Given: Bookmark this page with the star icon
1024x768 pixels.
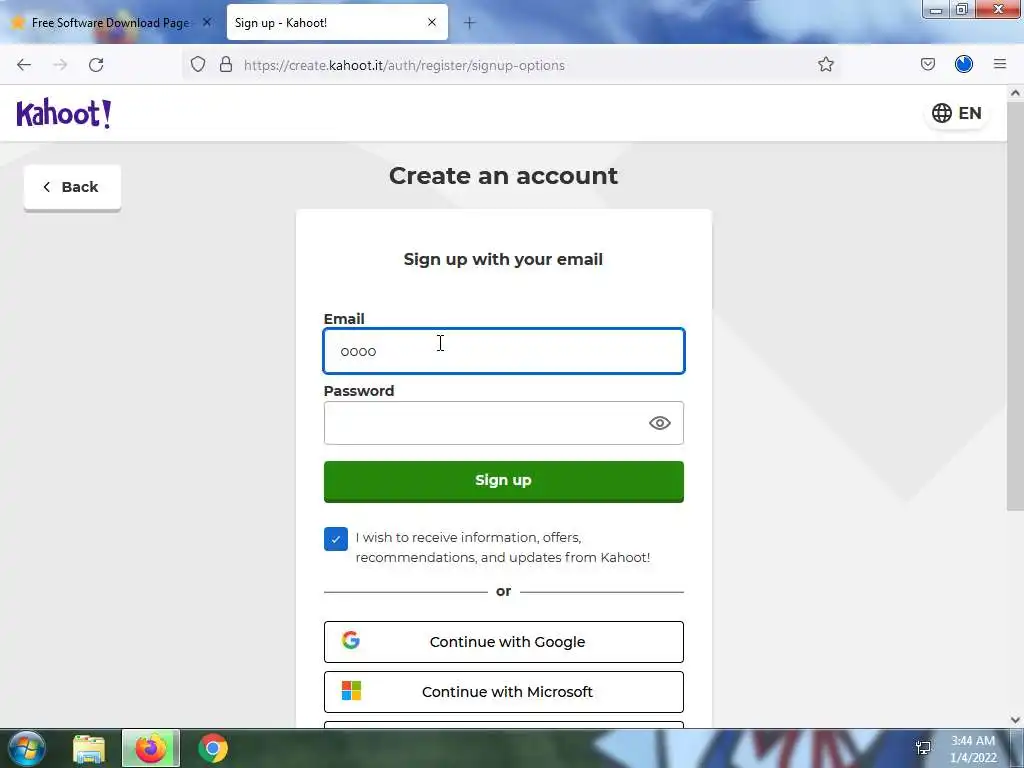Looking at the screenshot, I should point(825,64).
